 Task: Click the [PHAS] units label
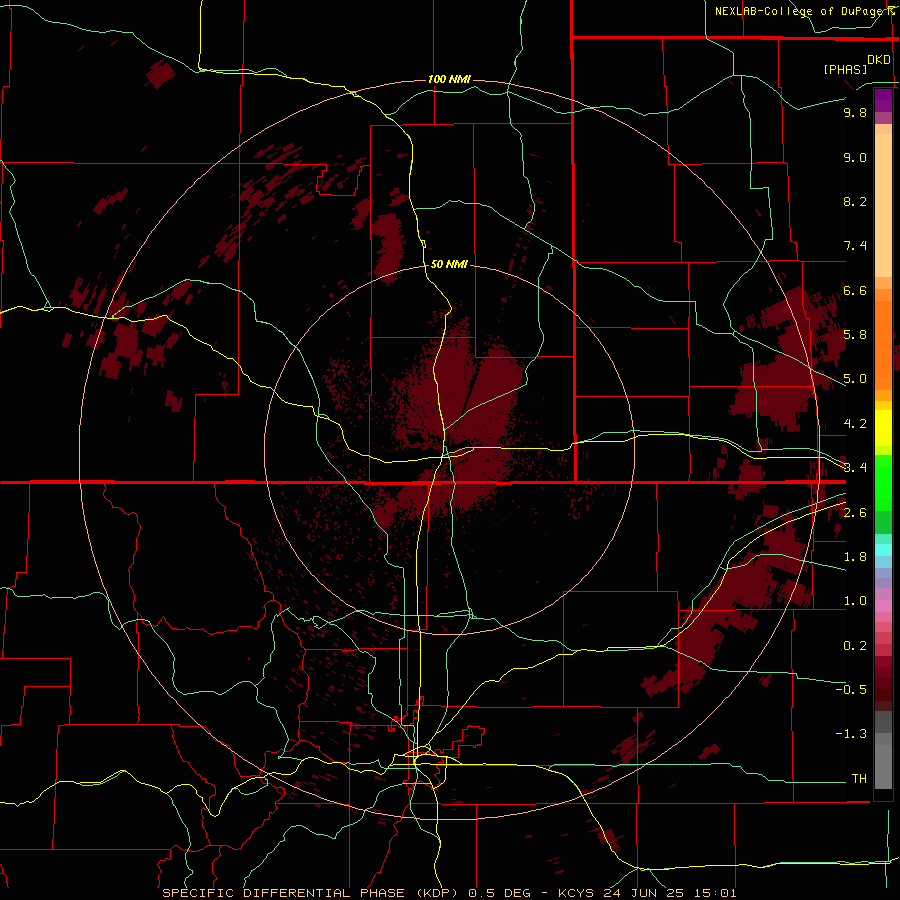[x=845, y=69]
